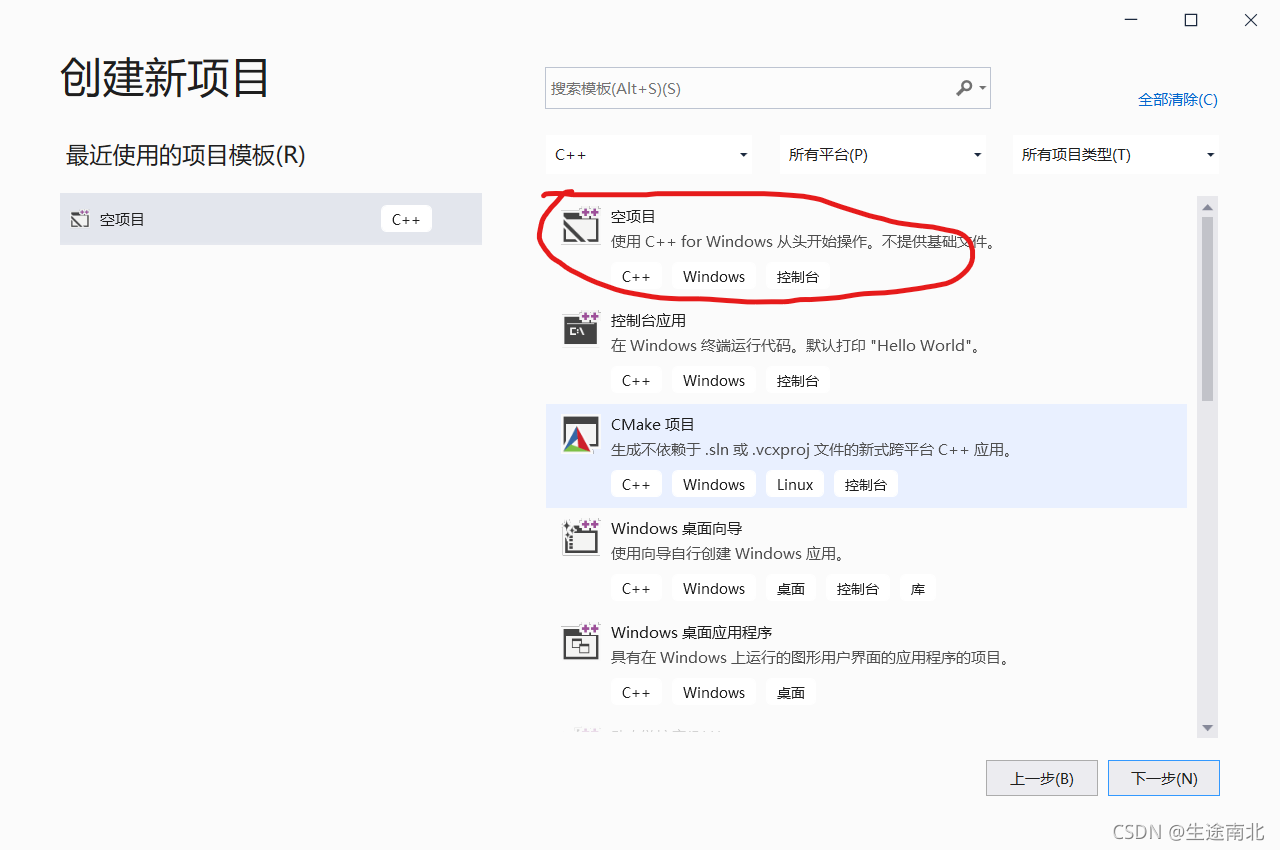The height and width of the screenshot is (850, 1280).
Task: Click the 控制台 tag under 控制台应用
Action: [798, 380]
